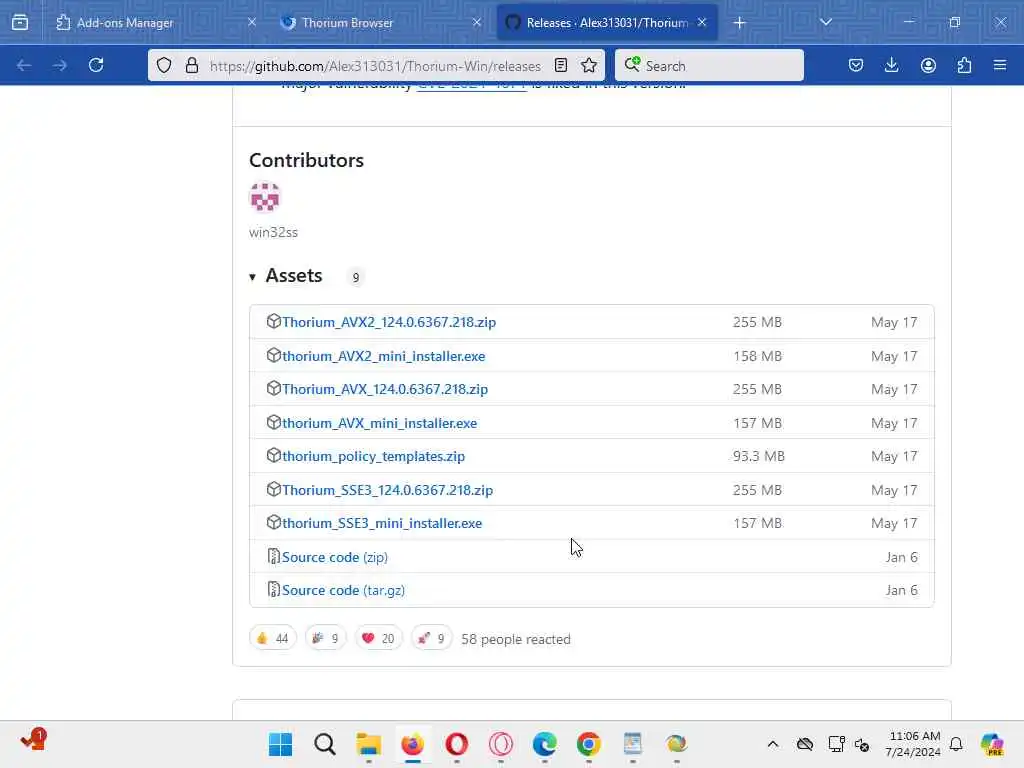Open the notification bell in system tray
The height and width of the screenshot is (768, 1024).
pos(956,744)
